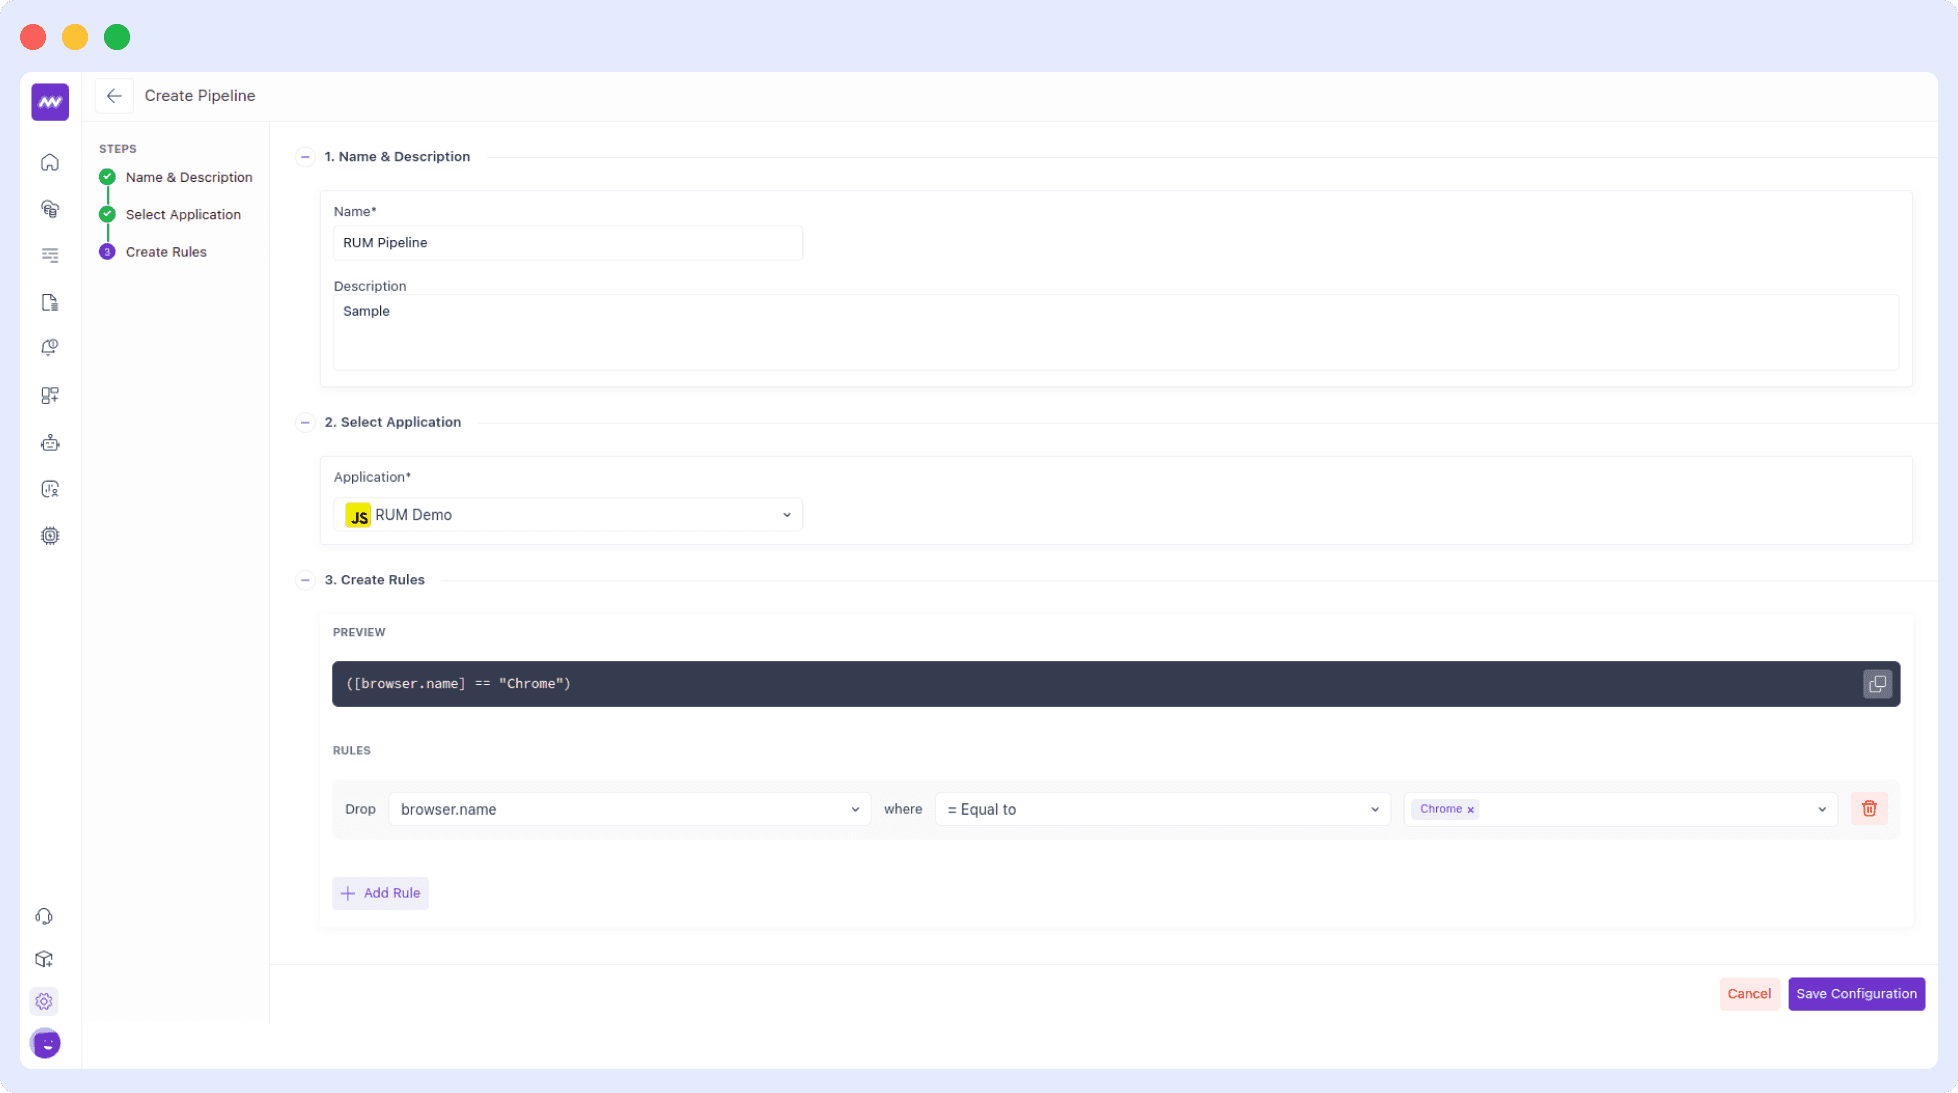The height and width of the screenshot is (1093, 1958).
Task: Remove the Chrome tag from value field
Action: click(1470, 810)
